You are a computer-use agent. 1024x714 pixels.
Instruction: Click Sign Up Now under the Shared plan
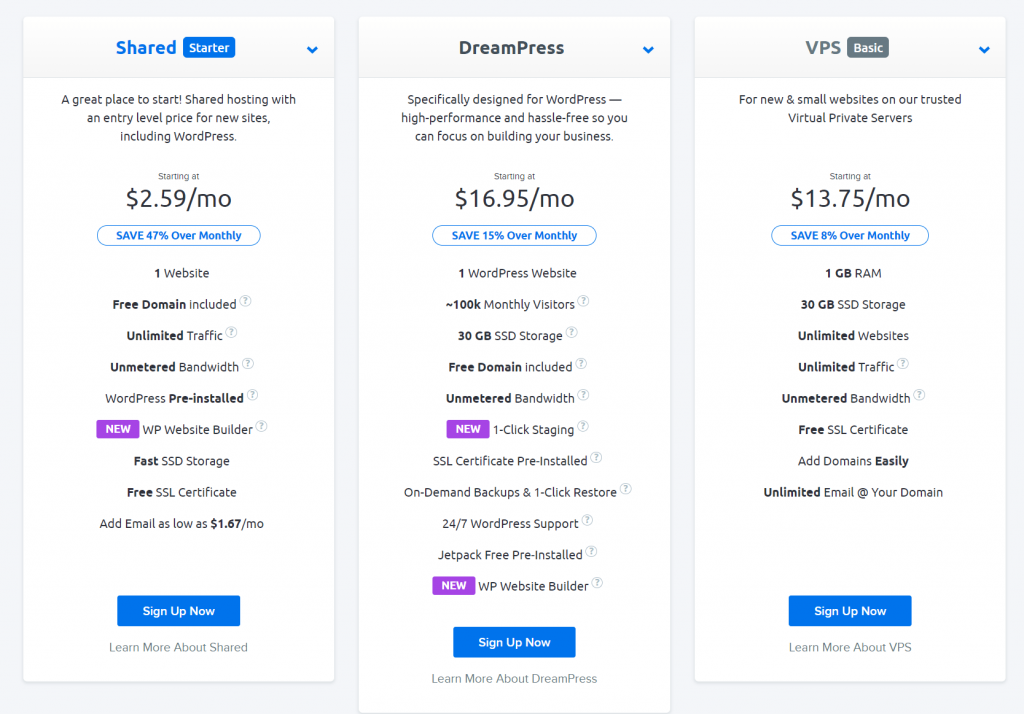(x=178, y=610)
